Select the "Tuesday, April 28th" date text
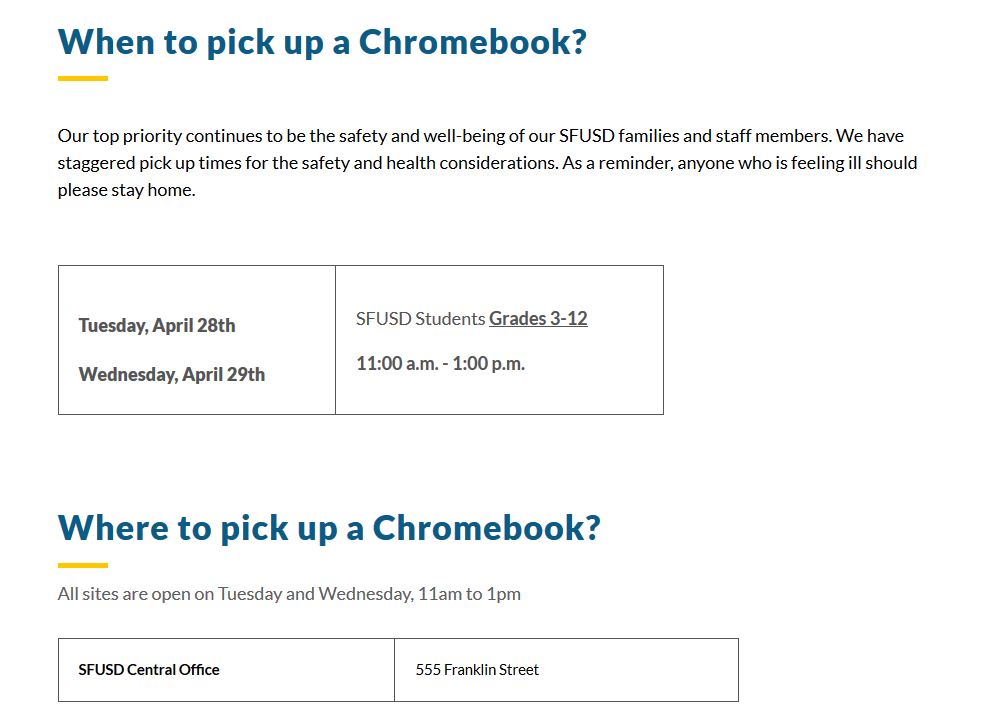1008x714 pixels. [157, 326]
